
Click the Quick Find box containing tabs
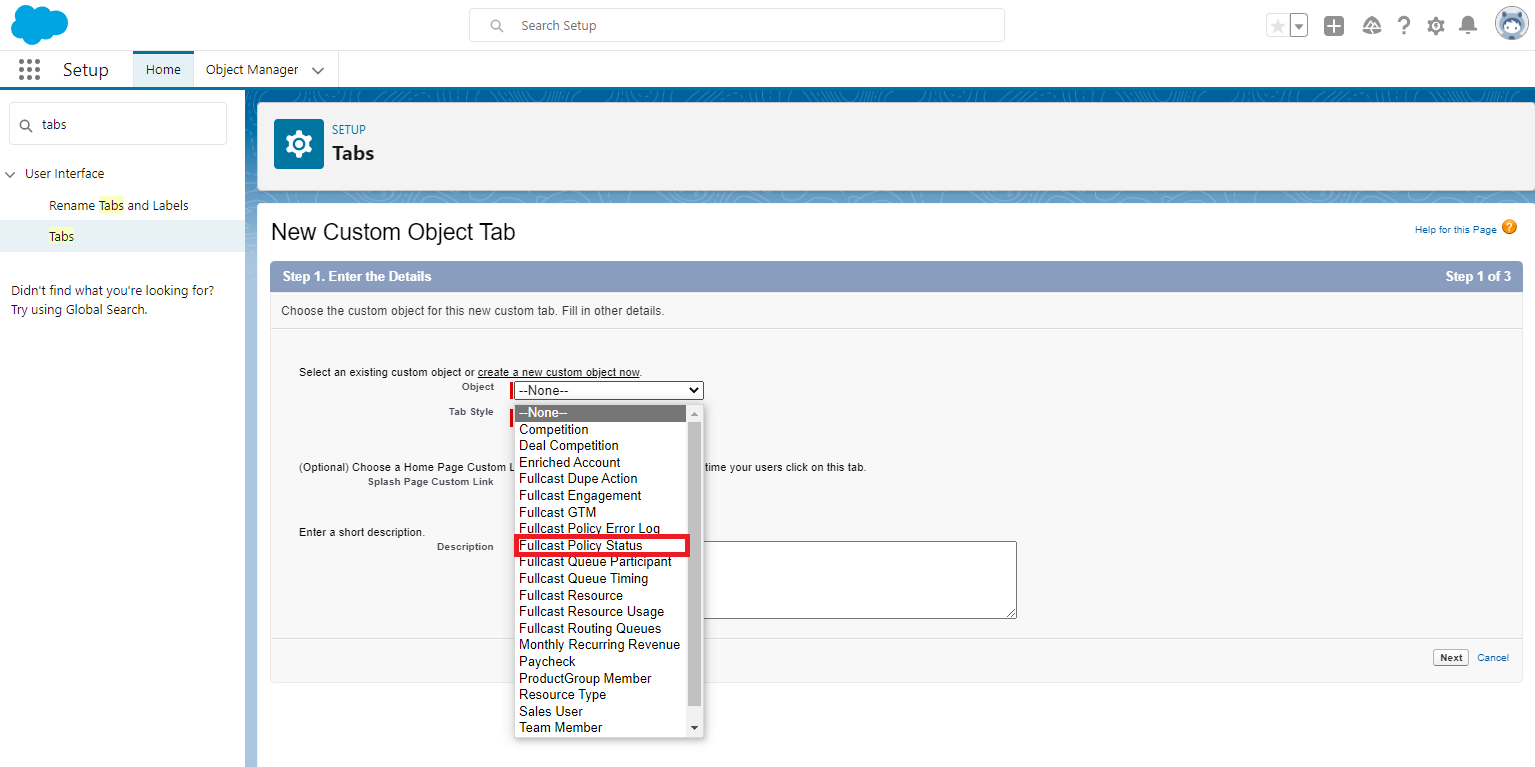pos(118,124)
